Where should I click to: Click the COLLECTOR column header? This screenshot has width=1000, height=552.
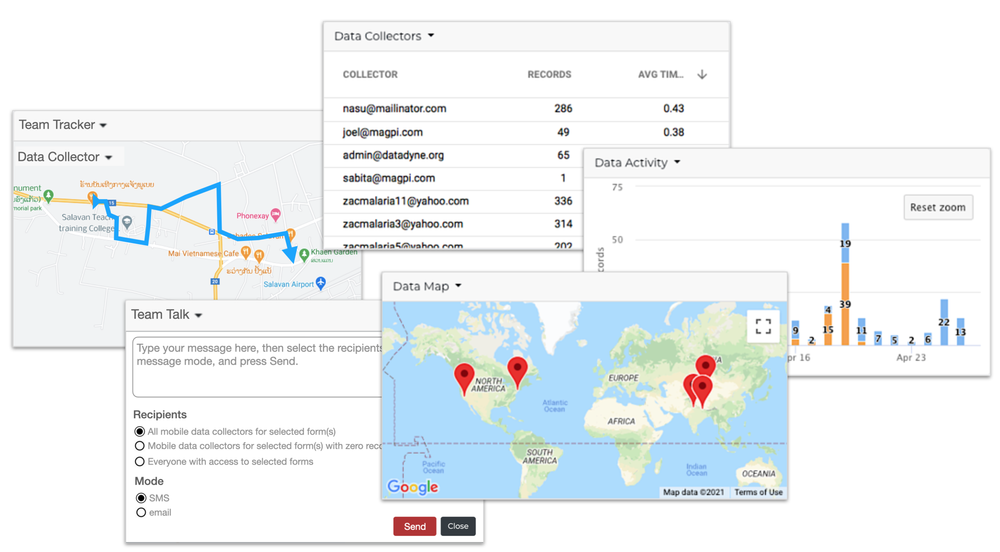370,75
